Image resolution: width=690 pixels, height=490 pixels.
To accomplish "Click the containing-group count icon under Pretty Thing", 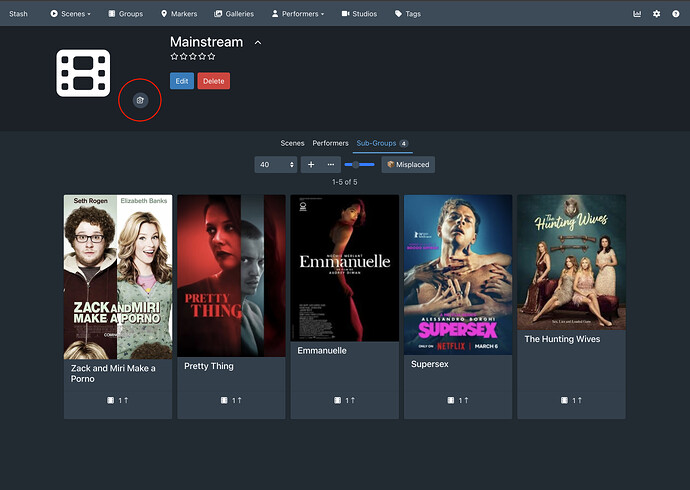I will pos(231,400).
